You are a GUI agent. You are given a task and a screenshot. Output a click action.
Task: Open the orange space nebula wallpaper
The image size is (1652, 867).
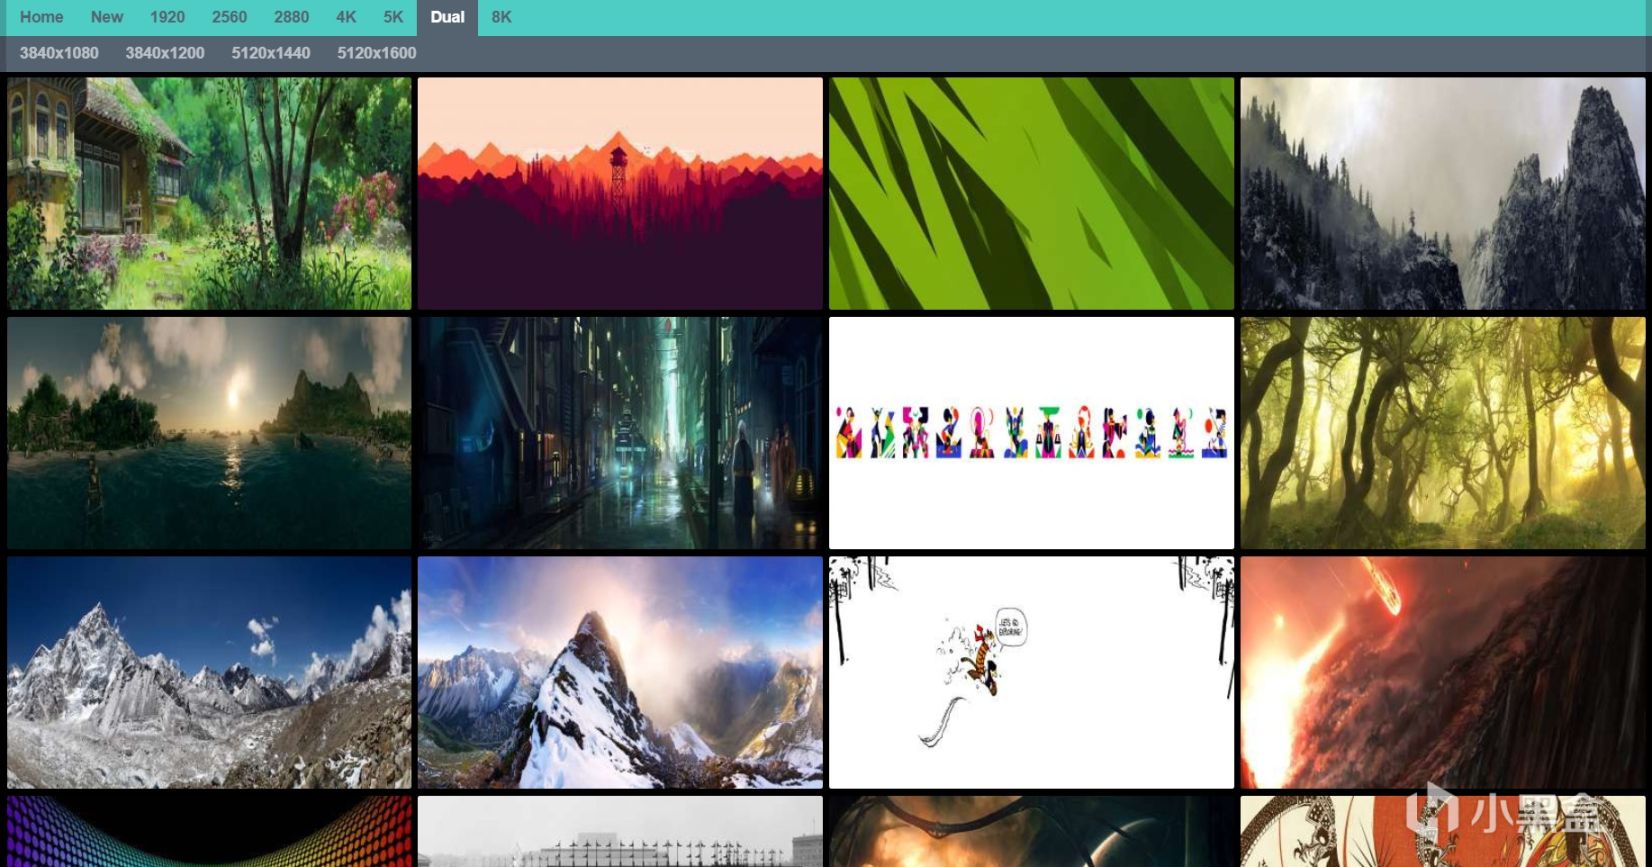(1031, 831)
